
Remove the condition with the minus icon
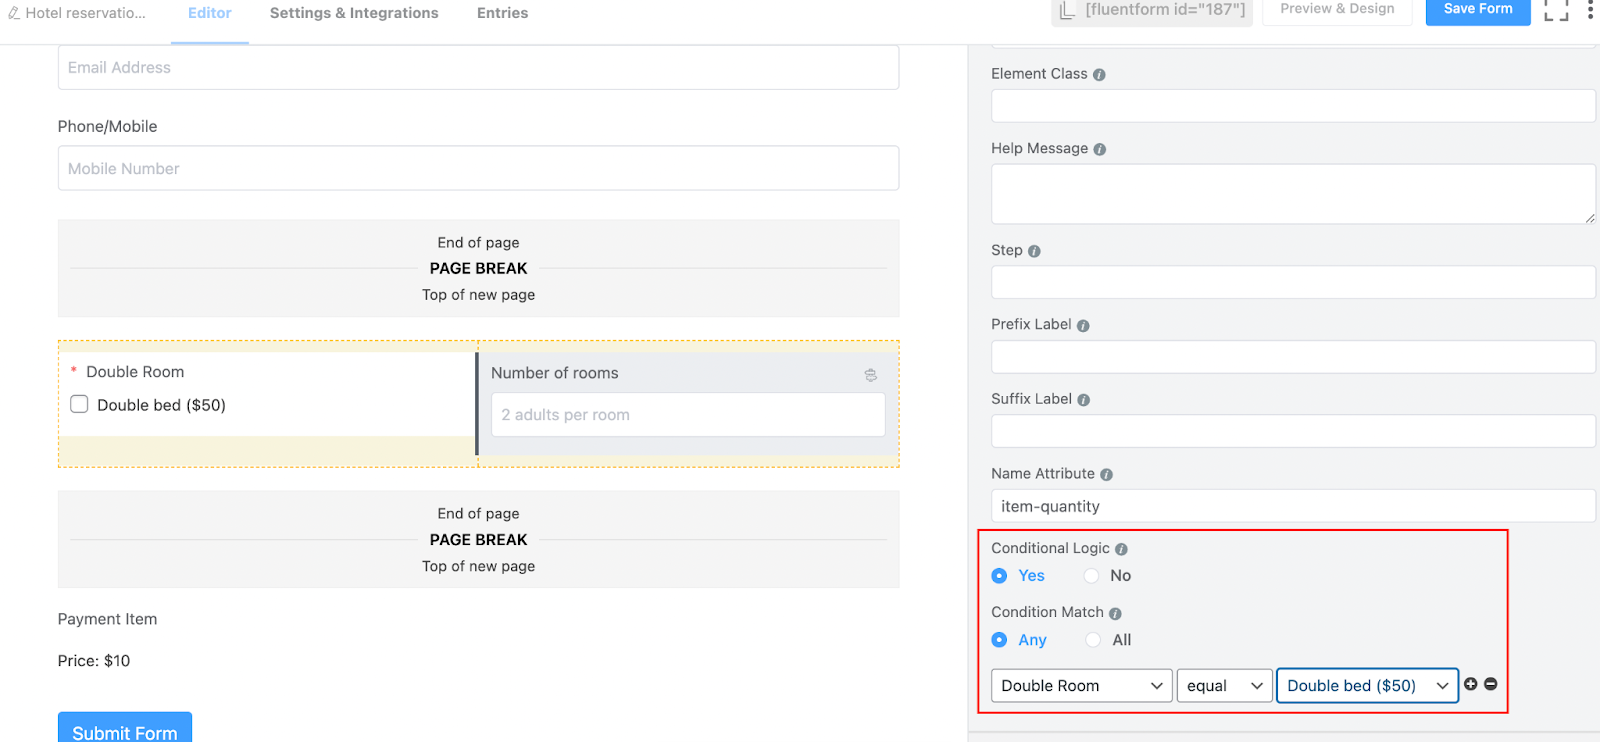tap(1491, 684)
